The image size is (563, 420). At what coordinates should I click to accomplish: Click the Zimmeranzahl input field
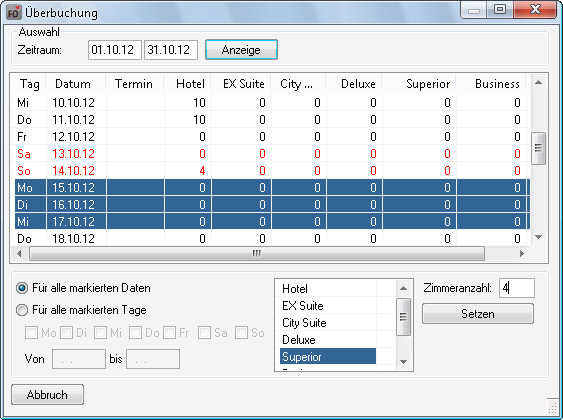tap(517, 288)
